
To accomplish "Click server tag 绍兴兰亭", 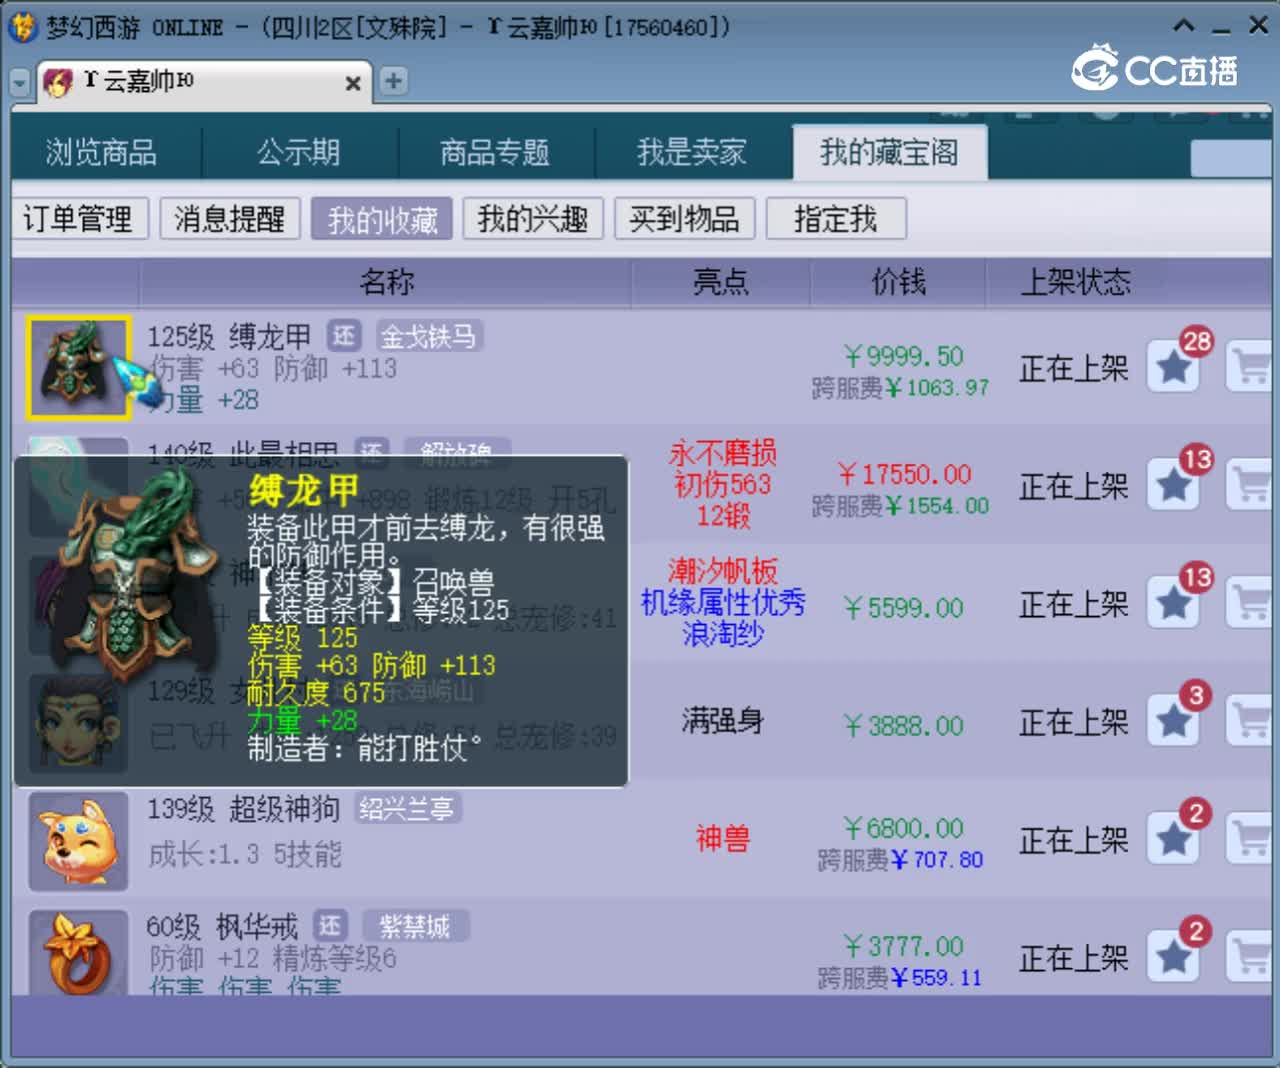I will pos(406,808).
